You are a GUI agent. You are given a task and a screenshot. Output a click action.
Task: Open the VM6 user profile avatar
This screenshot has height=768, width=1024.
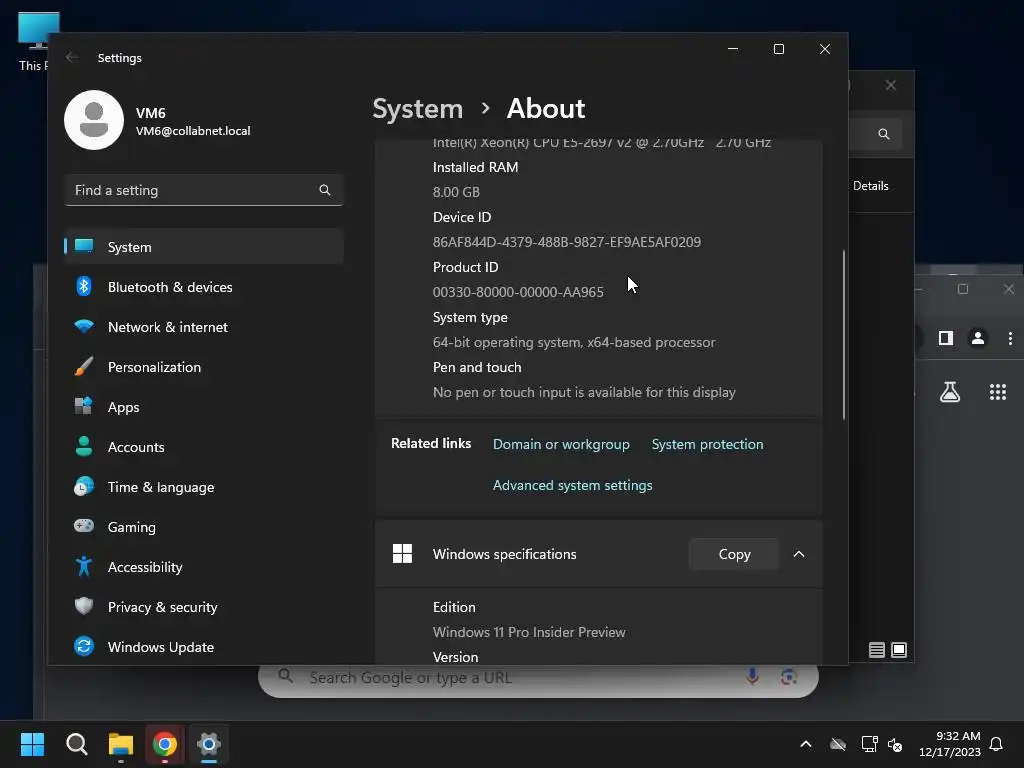click(94, 120)
